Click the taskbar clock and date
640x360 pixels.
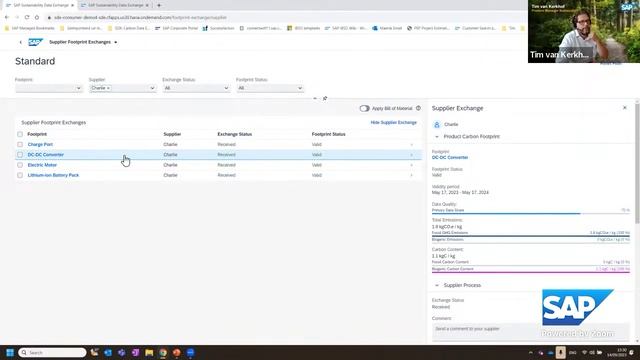[616, 352]
